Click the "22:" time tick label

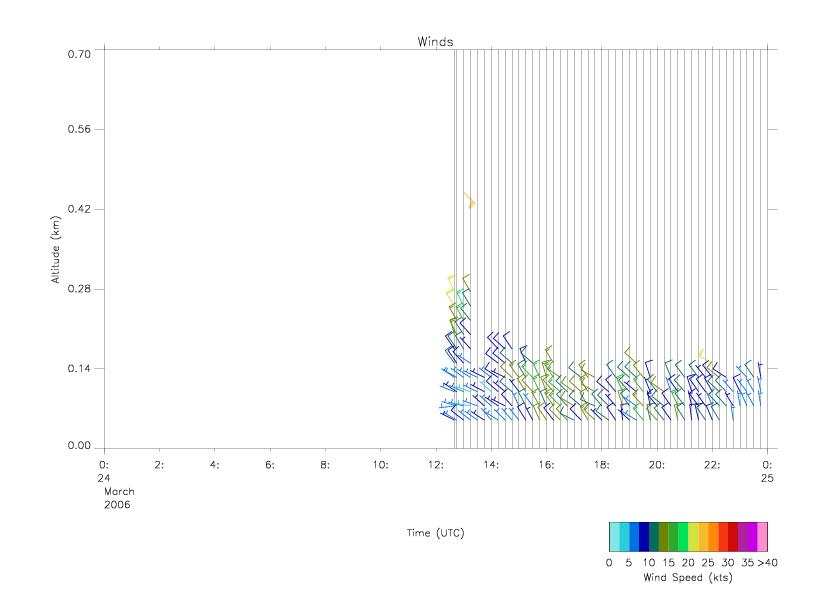tap(712, 465)
